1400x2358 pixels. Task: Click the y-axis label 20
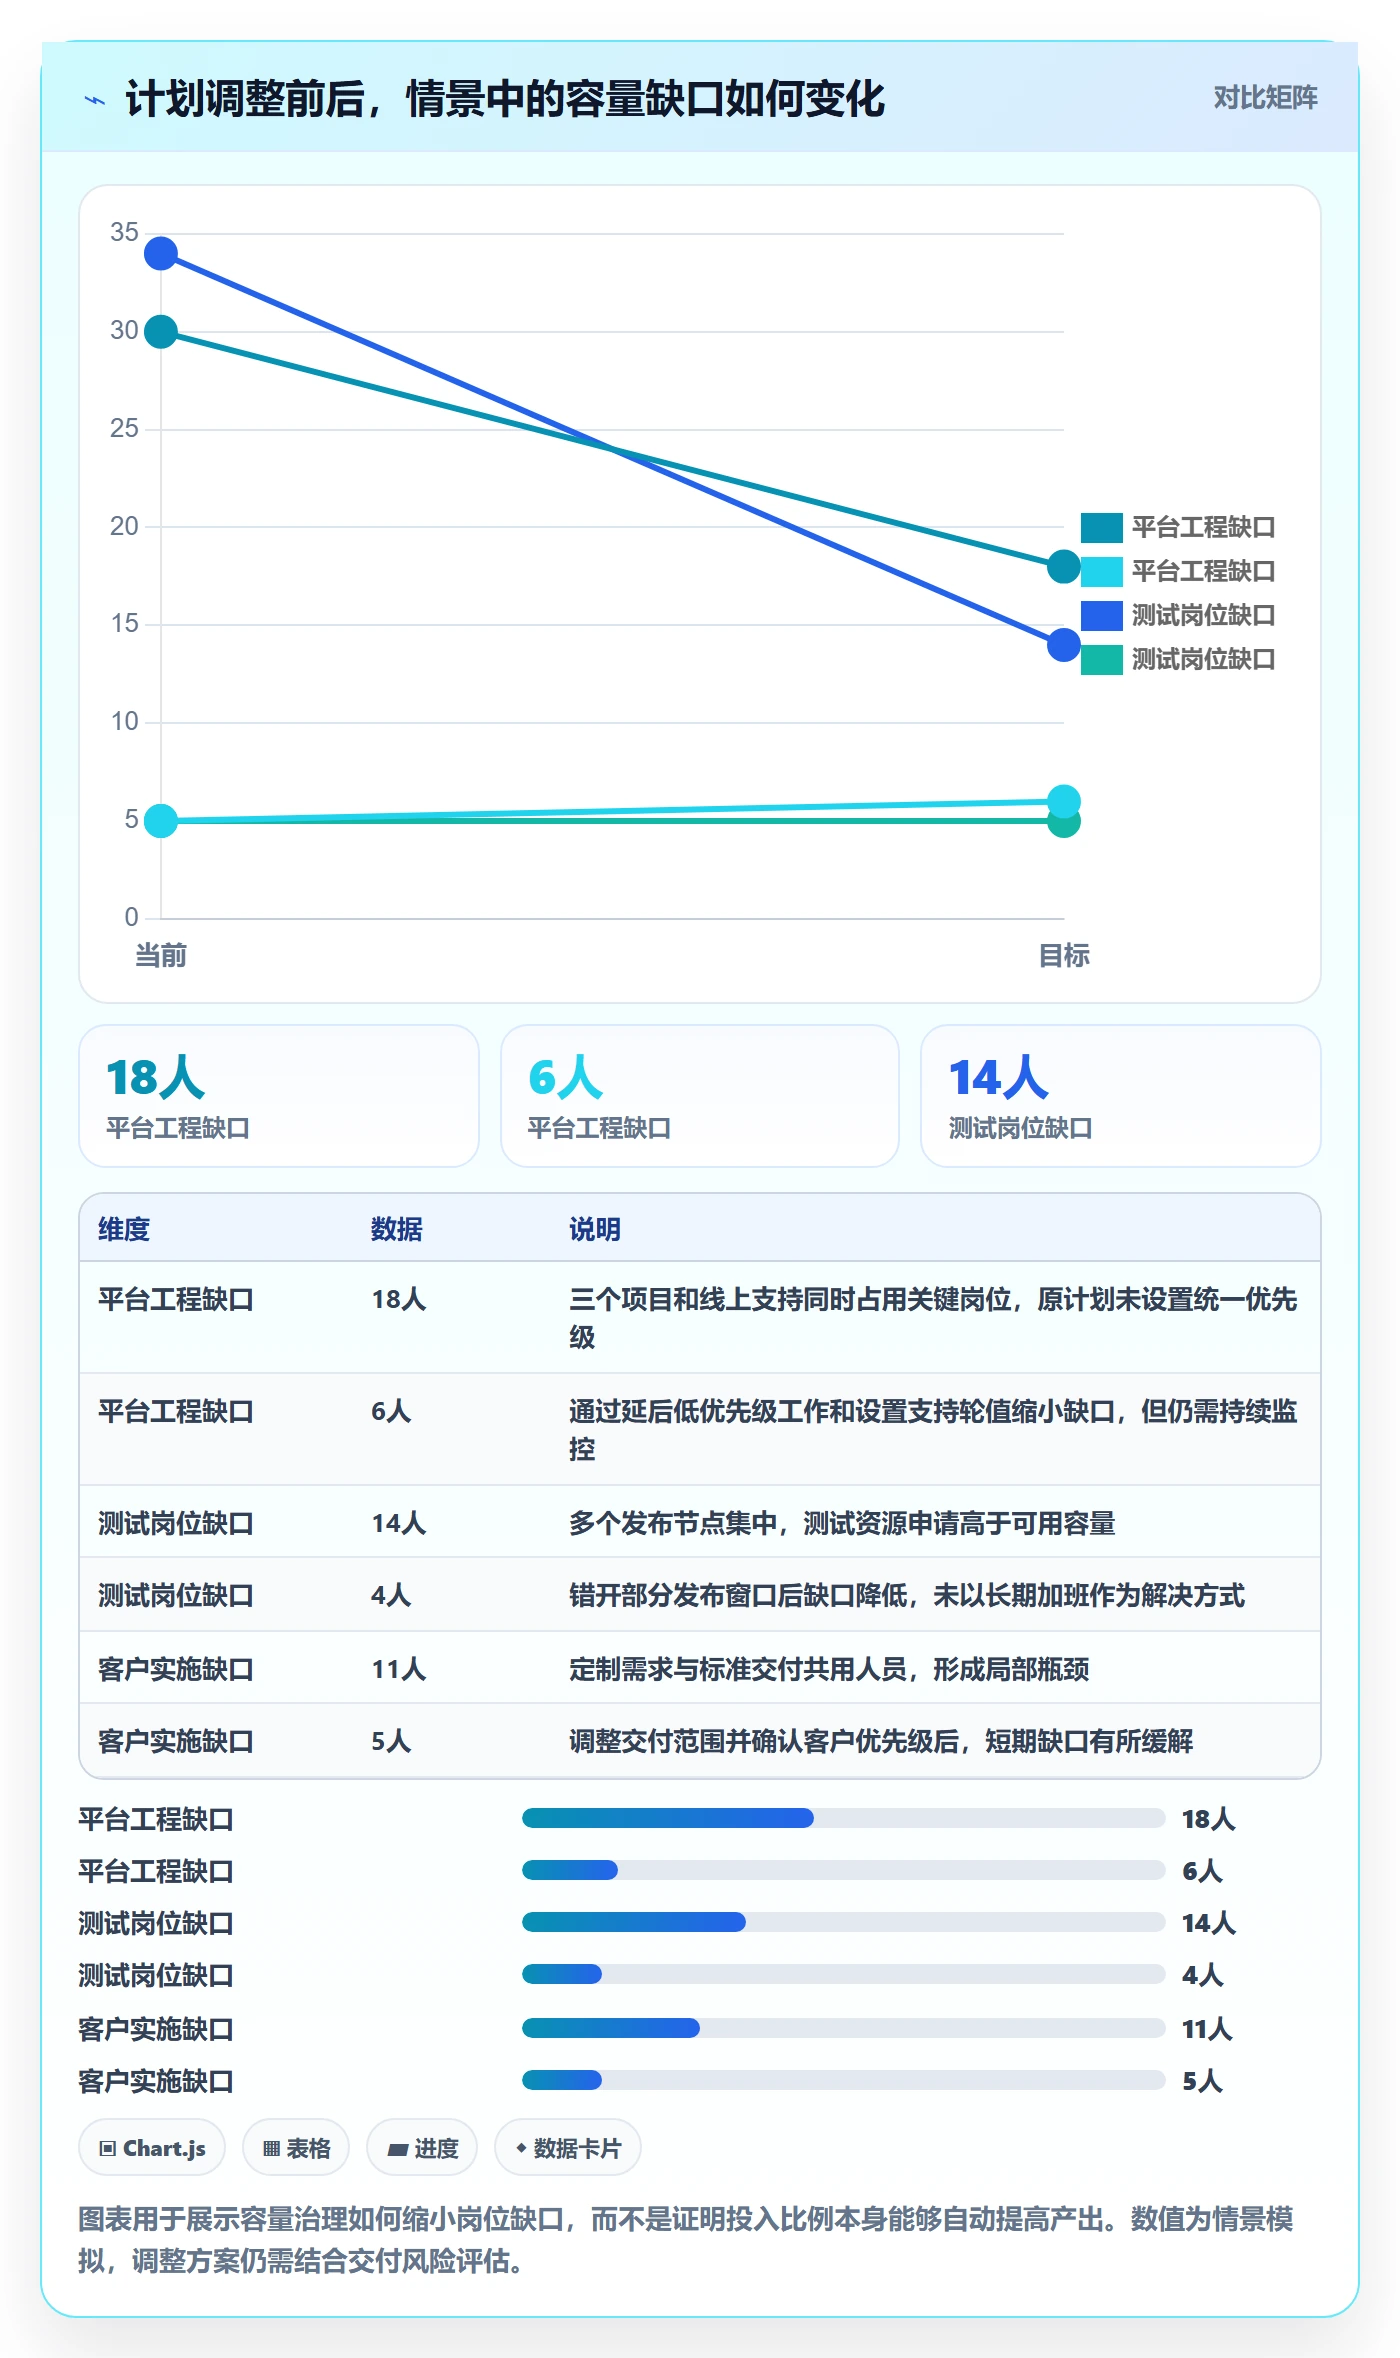[124, 526]
